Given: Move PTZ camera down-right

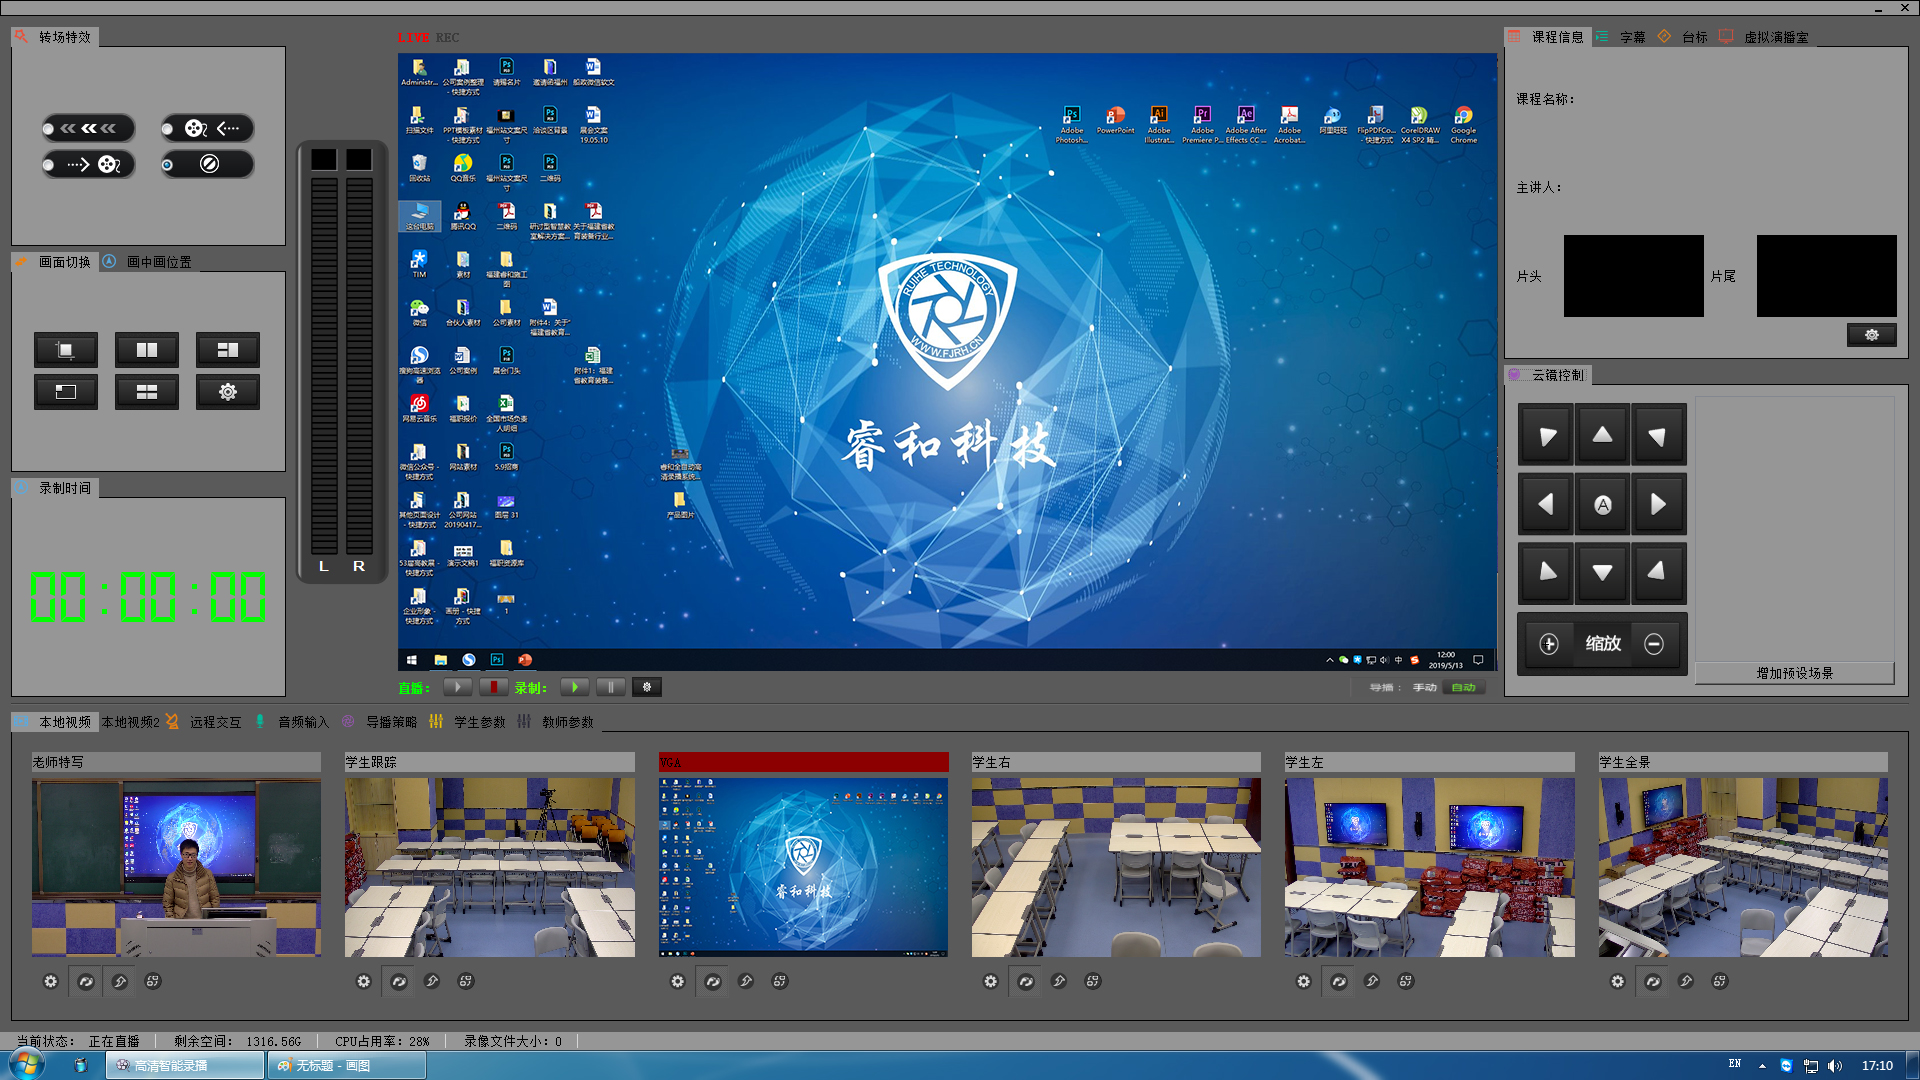Looking at the screenshot, I should coord(1658,573).
